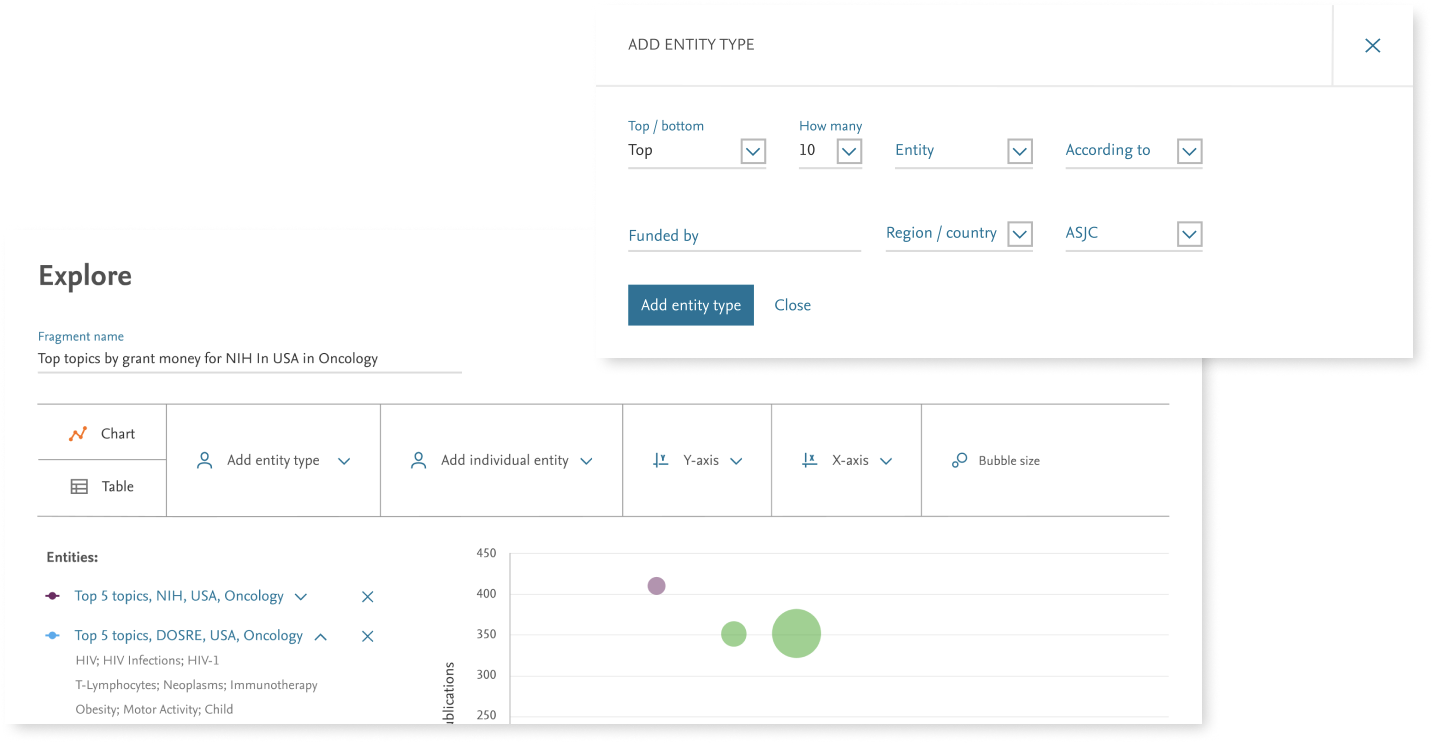
Task: Switch to the Table view tab
Action: 102,487
